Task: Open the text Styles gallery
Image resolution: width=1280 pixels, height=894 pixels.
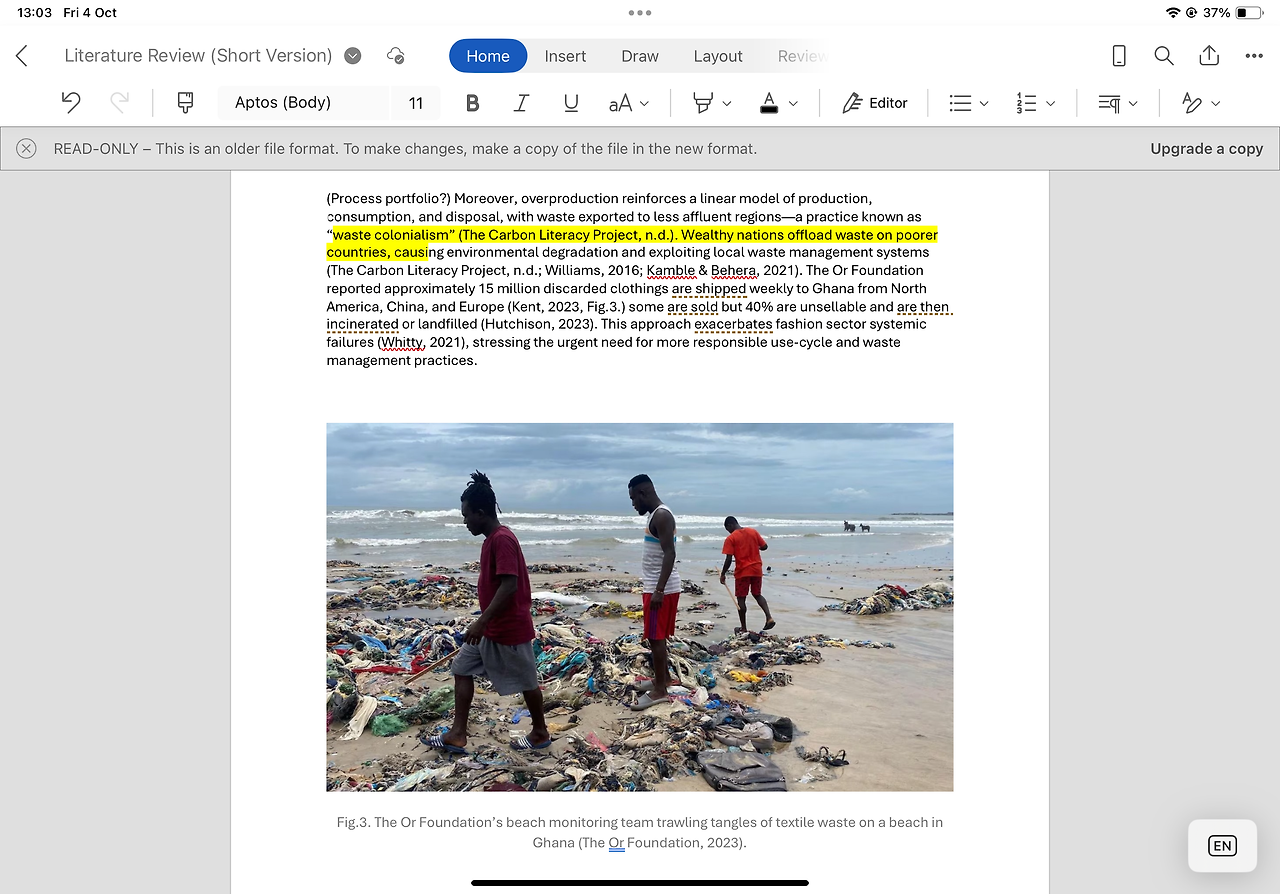Action: (x=1191, y=102)
